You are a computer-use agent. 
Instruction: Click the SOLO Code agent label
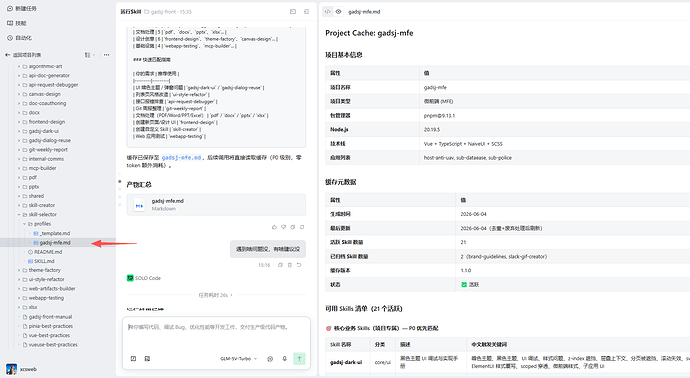click(x=144, y=278)
